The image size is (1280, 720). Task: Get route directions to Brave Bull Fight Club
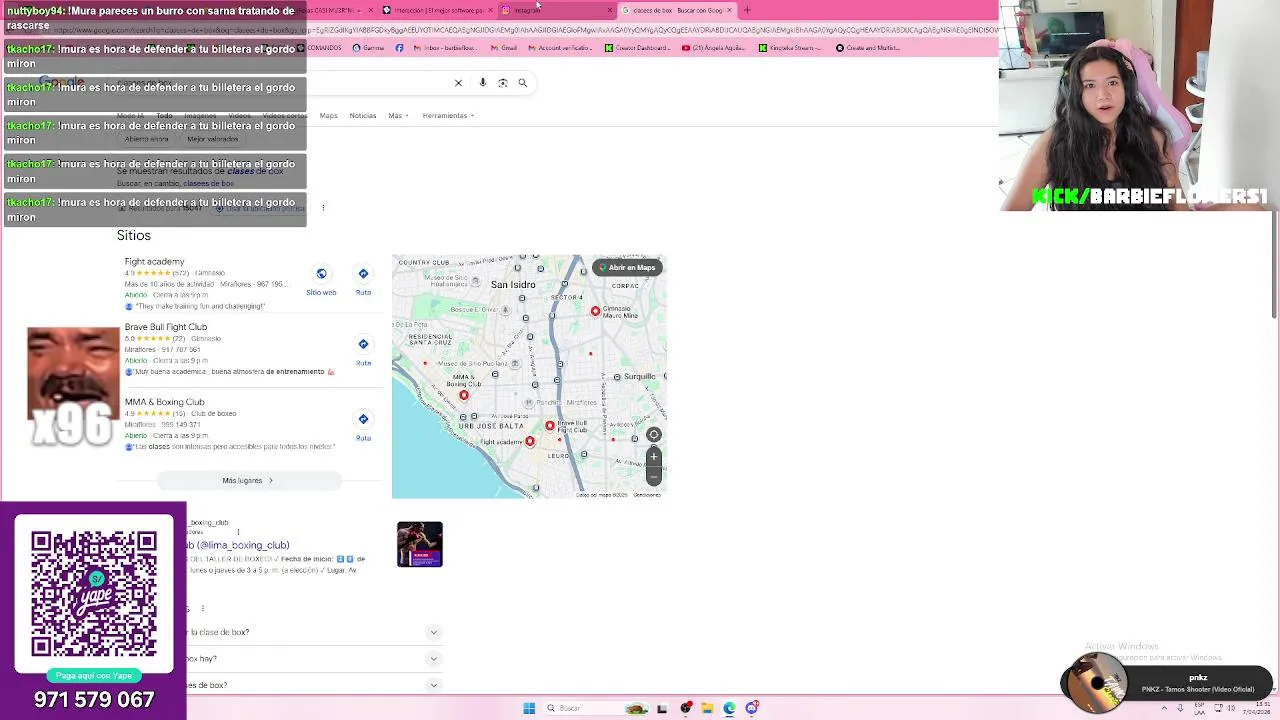(363, 344)
